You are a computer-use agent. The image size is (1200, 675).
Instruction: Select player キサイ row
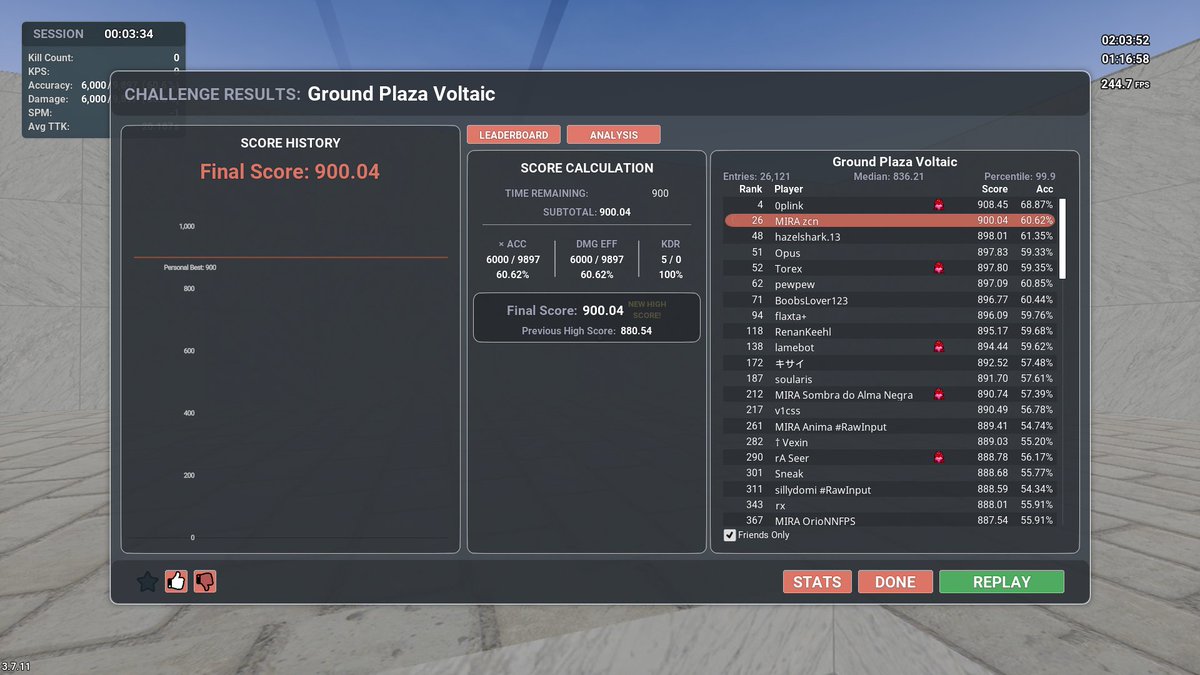pos(890,363)
